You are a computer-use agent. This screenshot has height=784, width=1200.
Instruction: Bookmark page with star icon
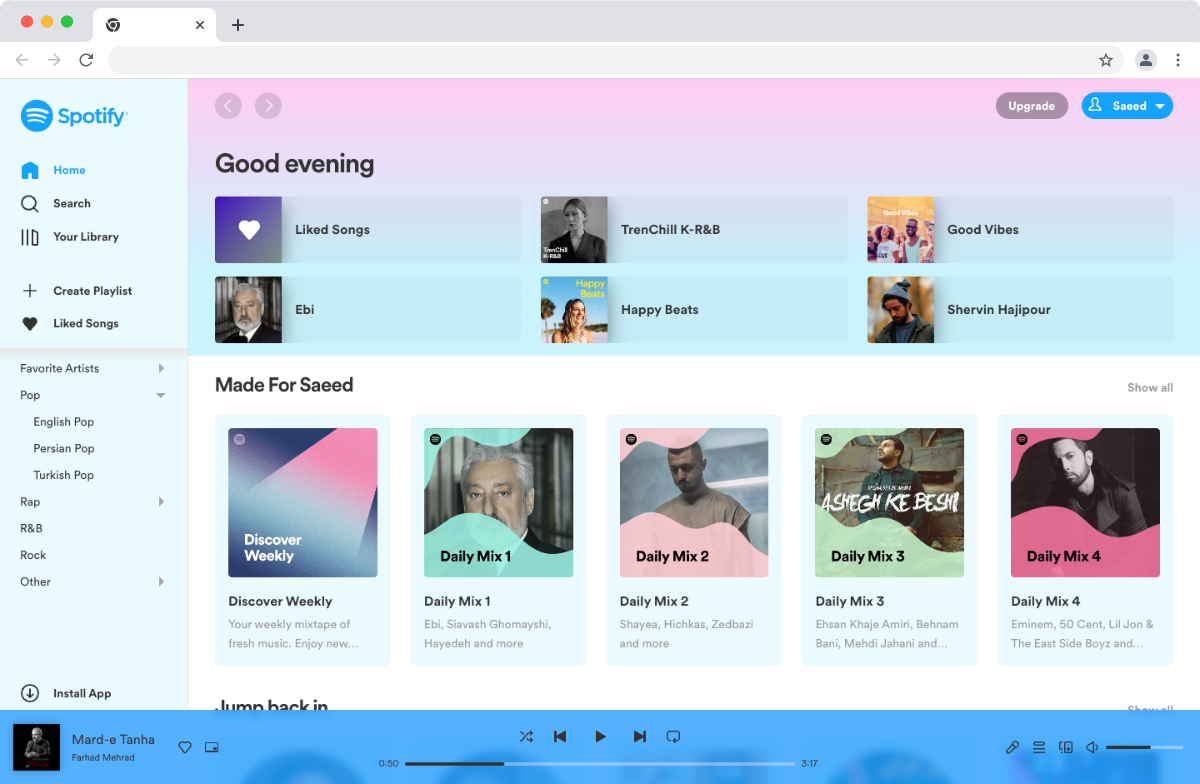(1106, 60)
